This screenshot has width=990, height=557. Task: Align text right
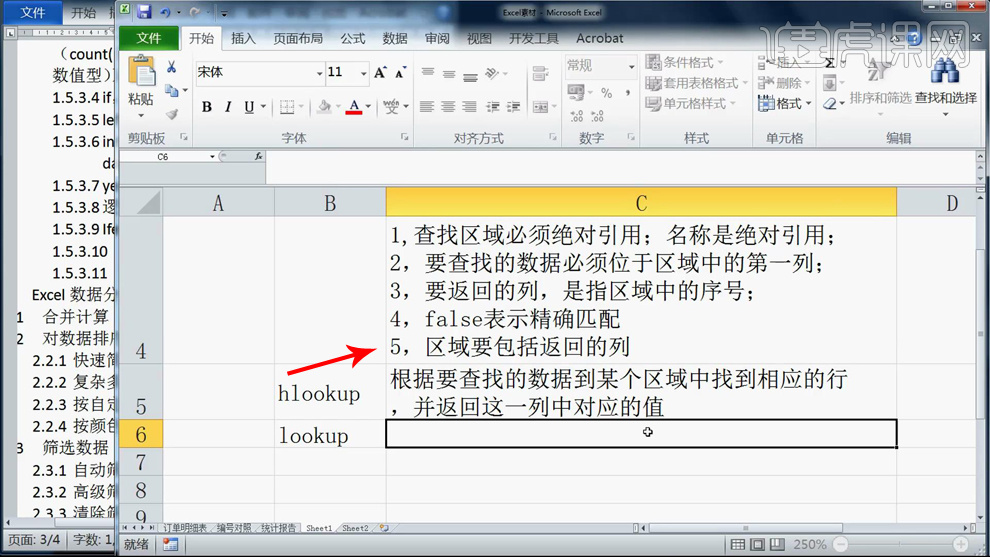pos(469,107)
